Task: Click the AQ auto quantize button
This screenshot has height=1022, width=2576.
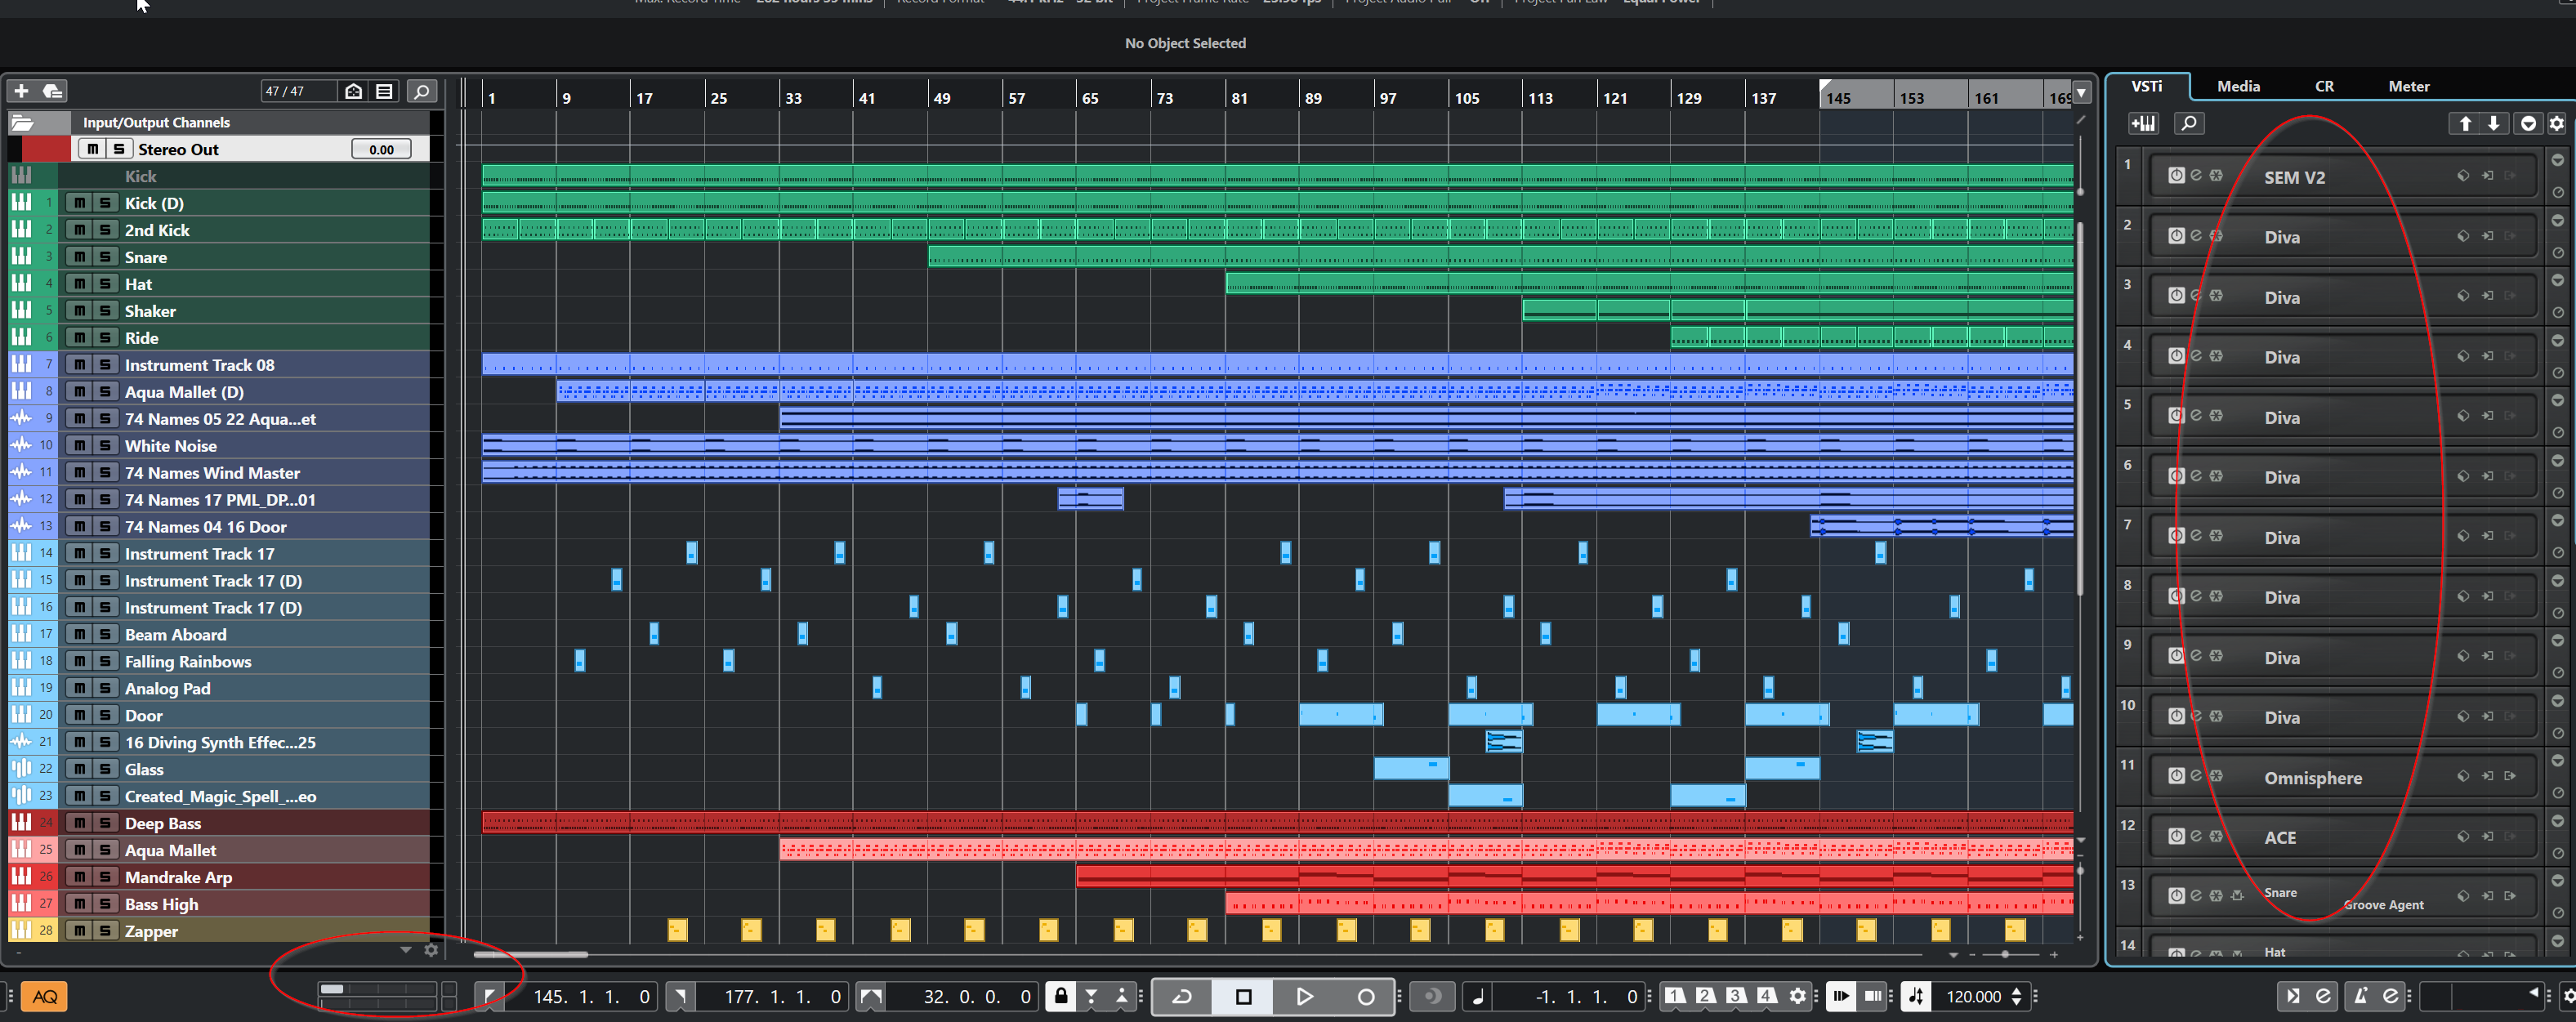Action: (45, 996)
